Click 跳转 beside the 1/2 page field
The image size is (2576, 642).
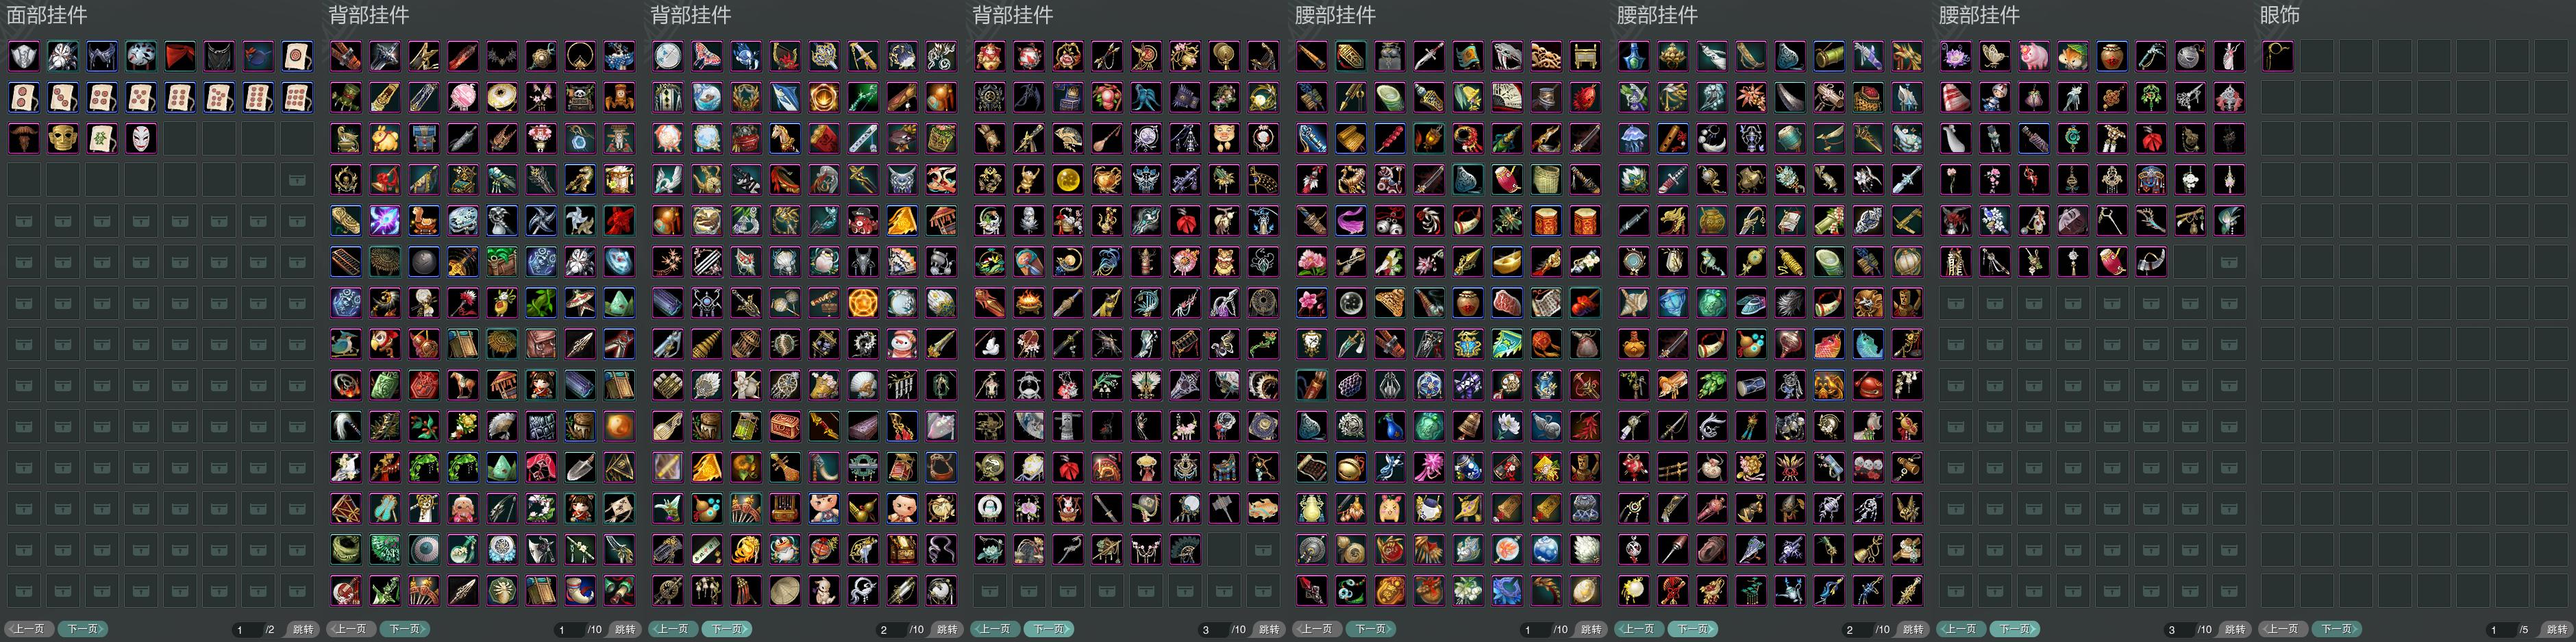[x=302, y=629]
